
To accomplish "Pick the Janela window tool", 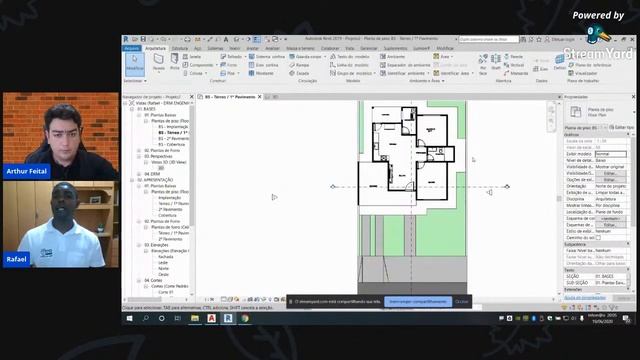I will (x=191, y=57).
